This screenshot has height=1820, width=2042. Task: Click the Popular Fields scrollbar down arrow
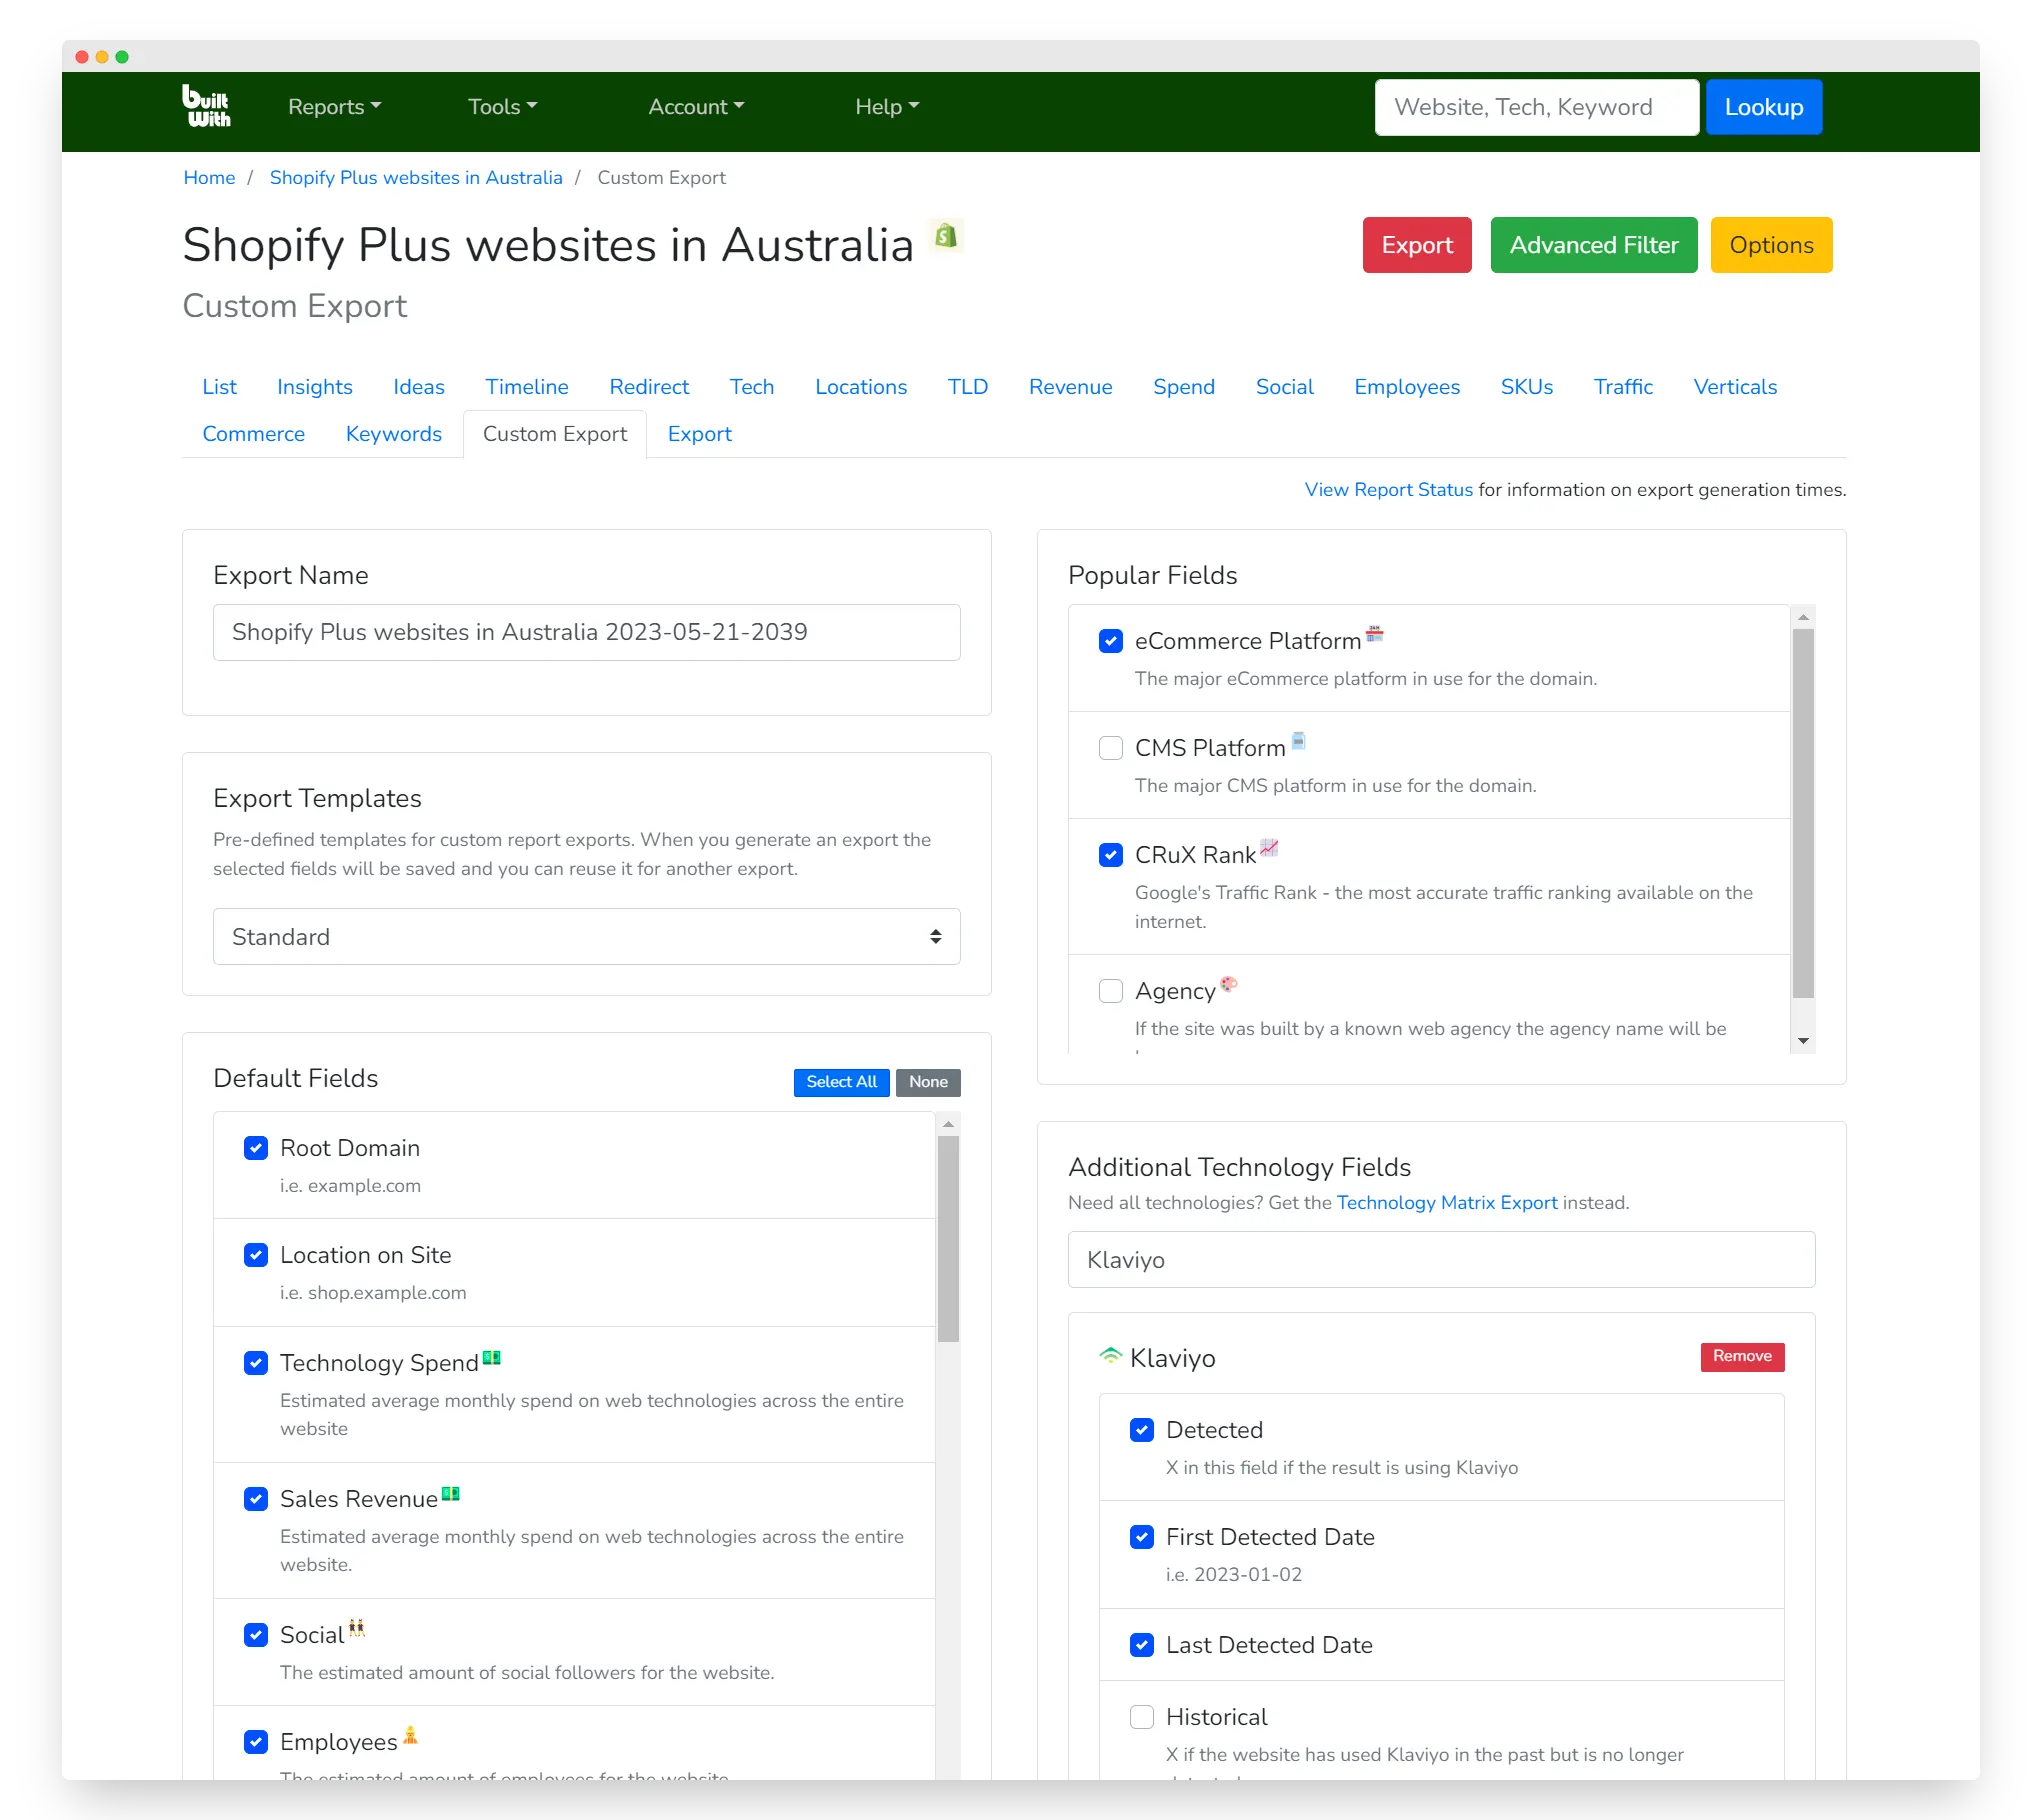pyautogui.click(x=1803, y=1041)
